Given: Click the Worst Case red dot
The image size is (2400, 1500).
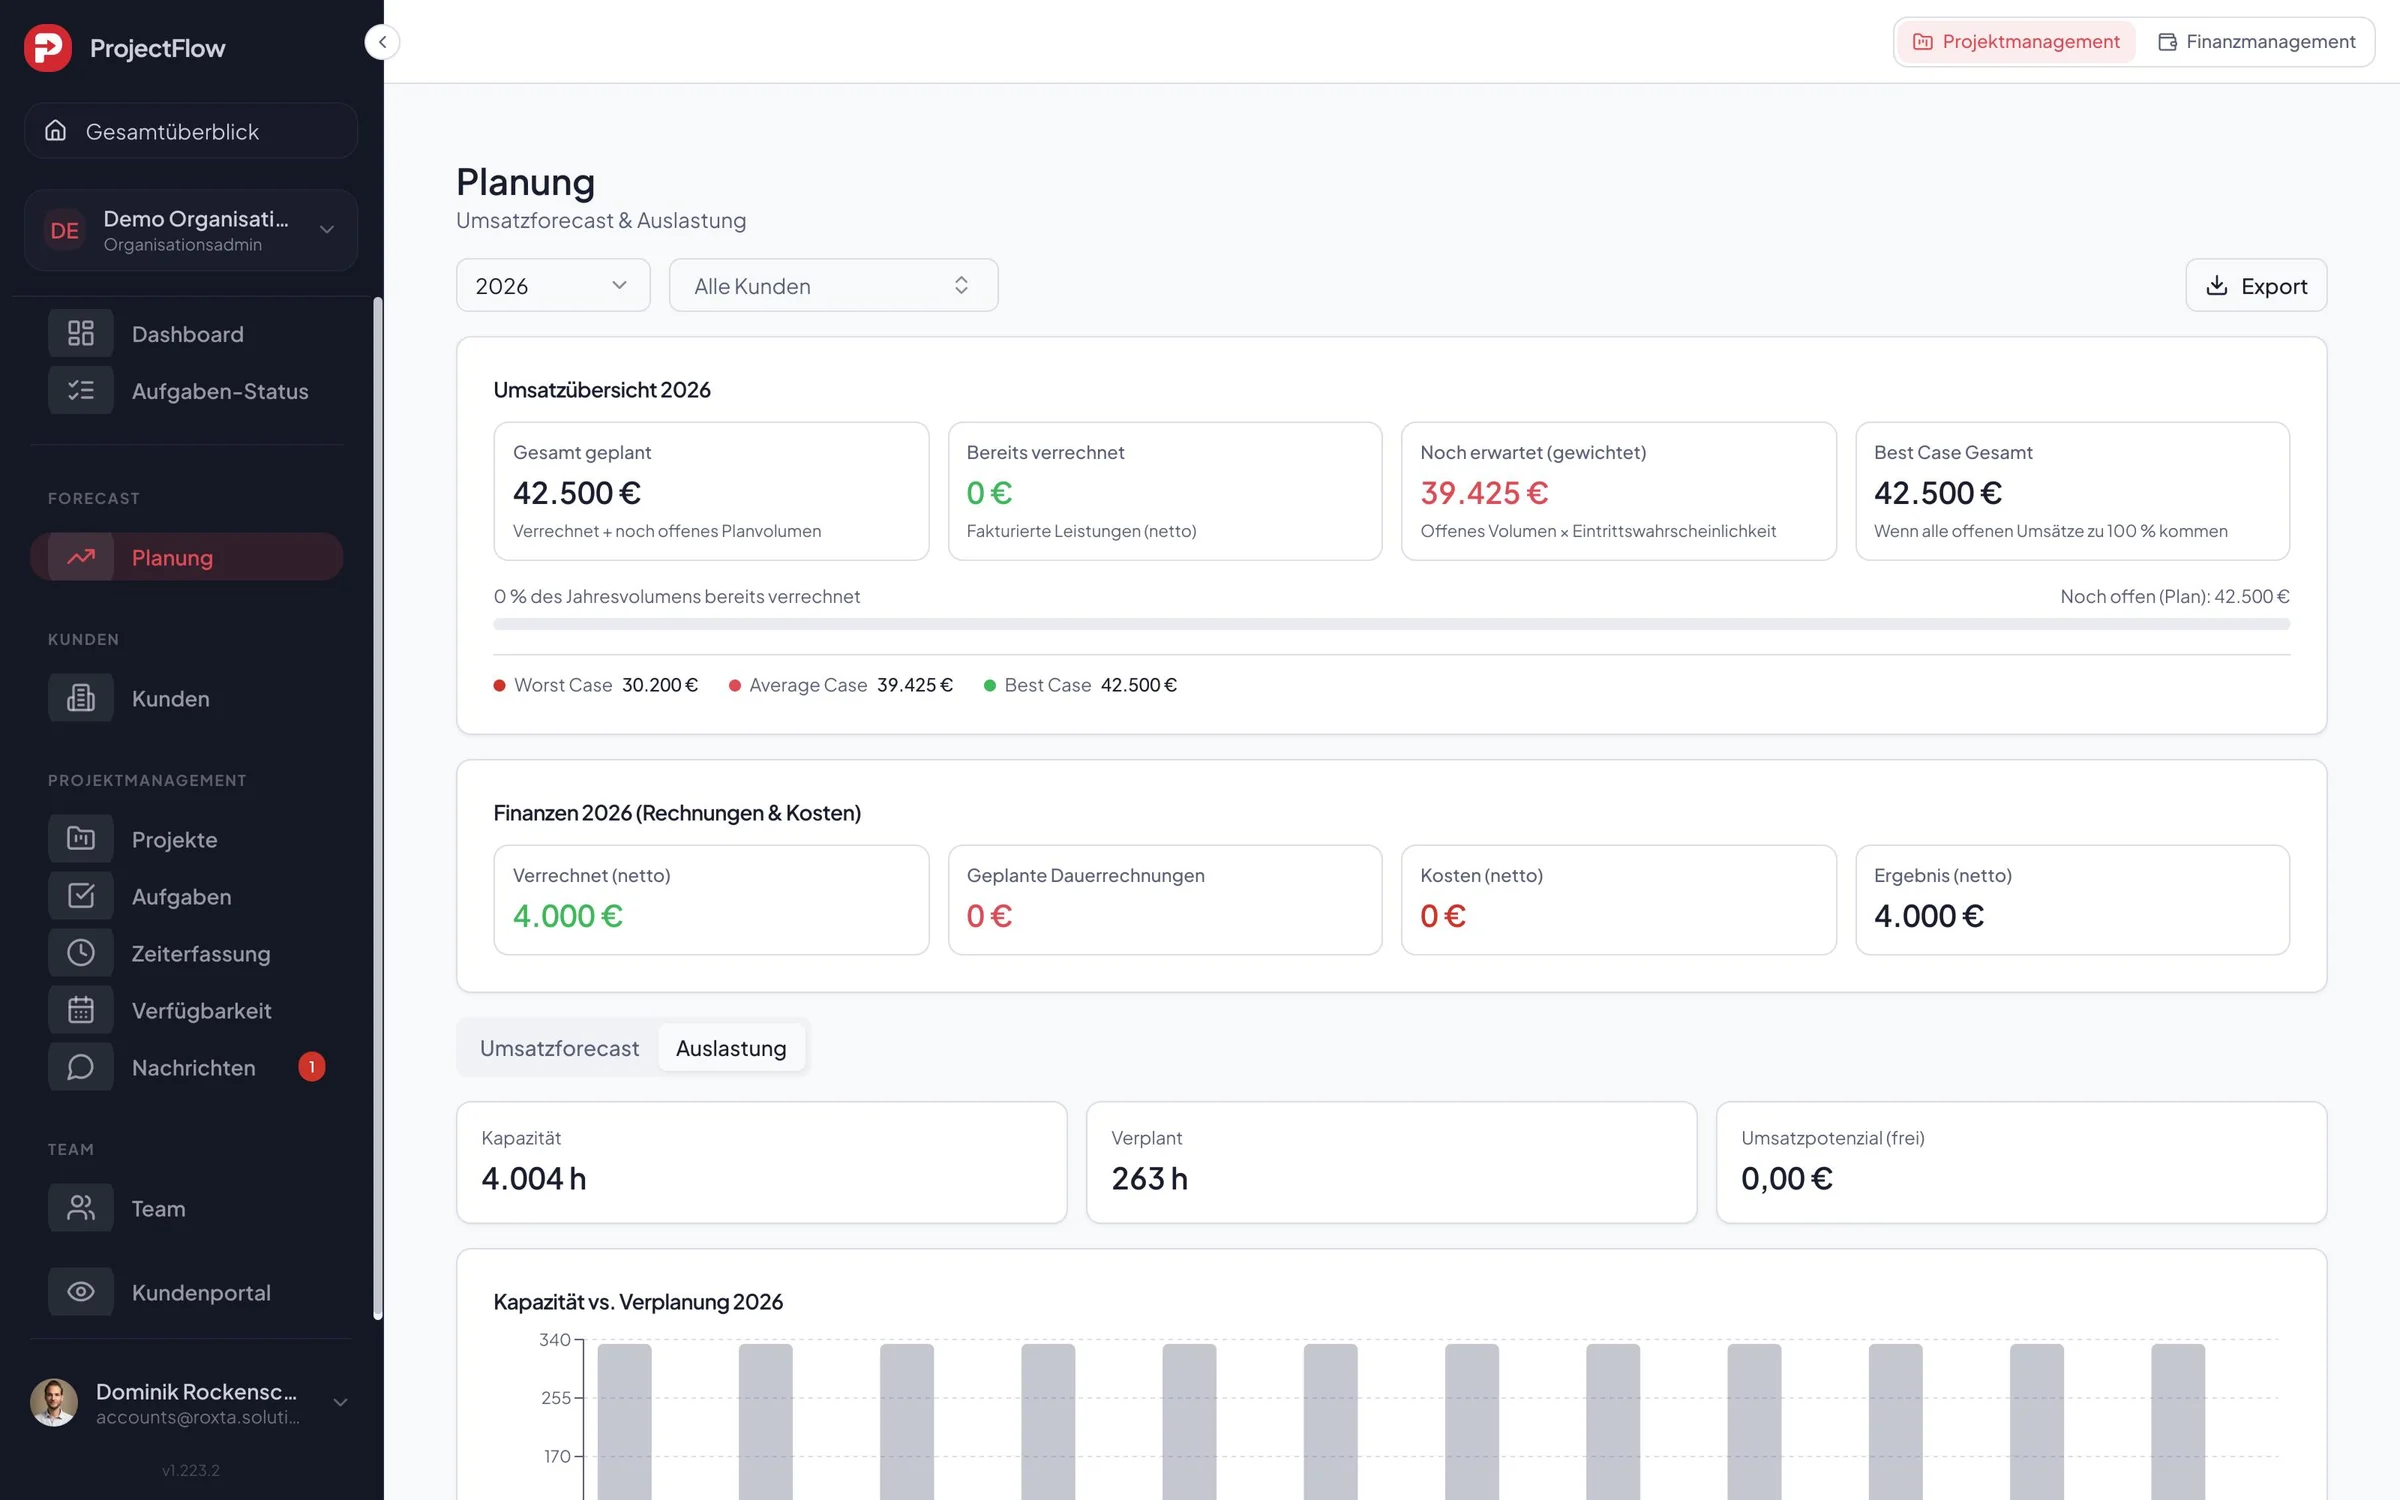Looking at the screenshot, I should (500, 686).
